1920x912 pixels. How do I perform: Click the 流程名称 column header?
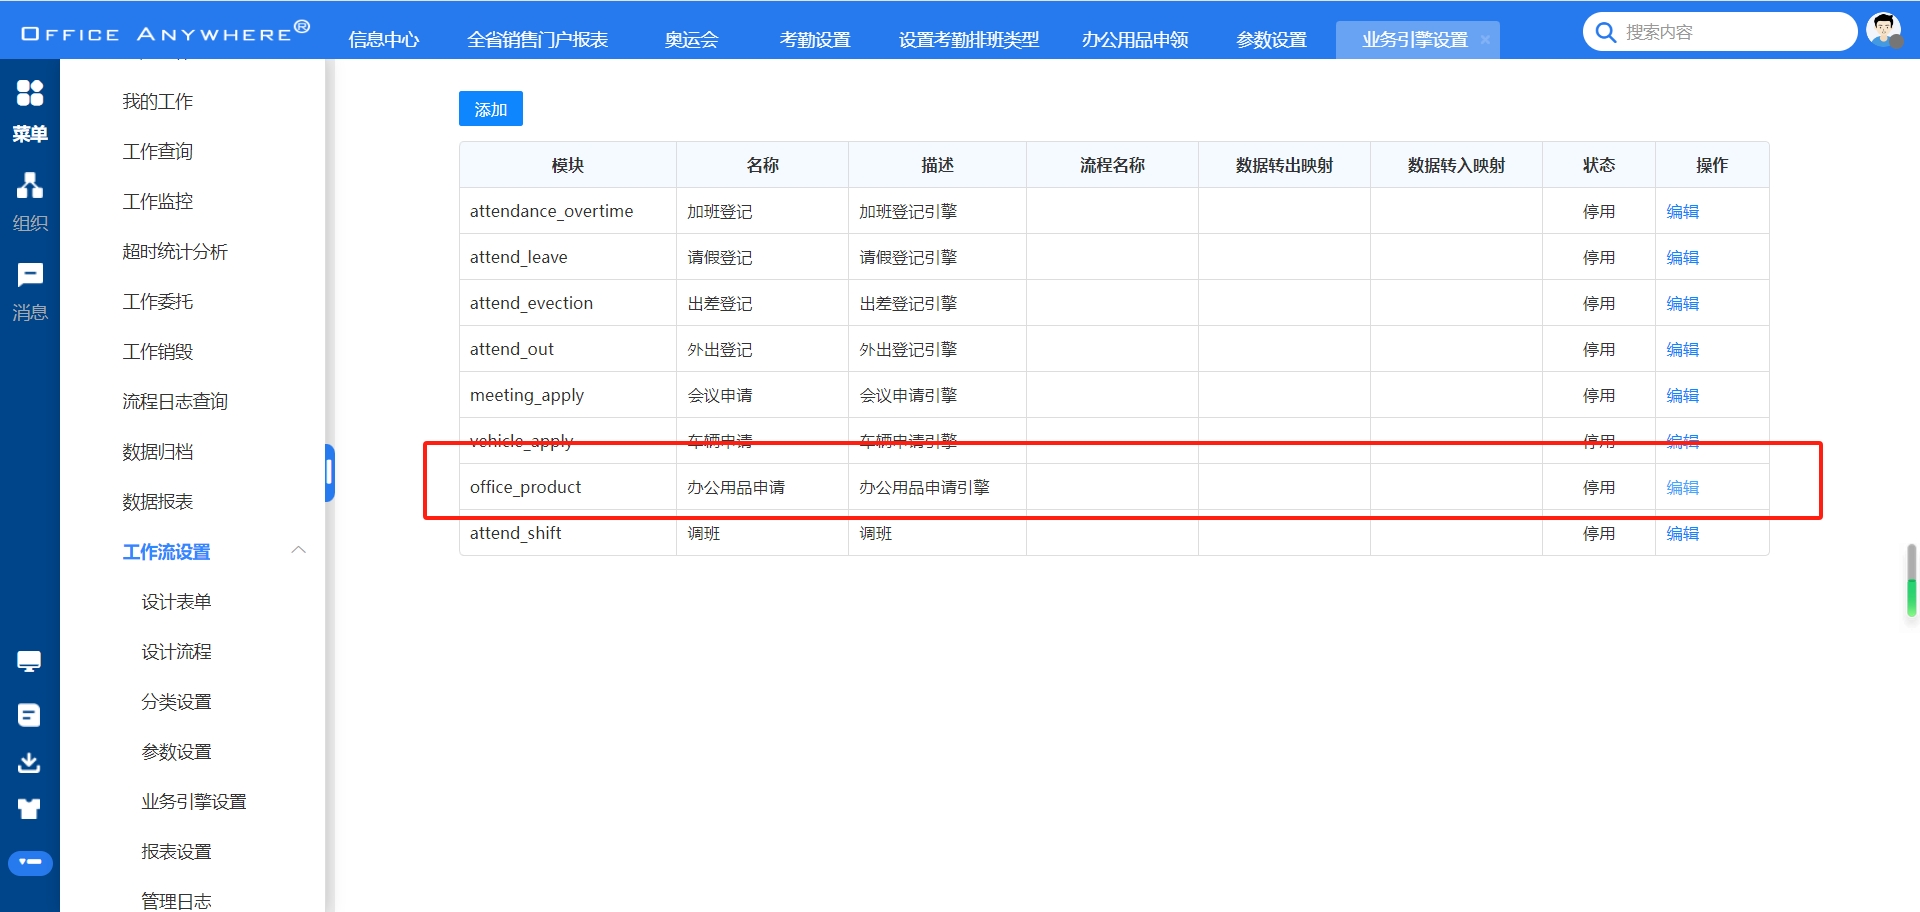click(1112, 165)
